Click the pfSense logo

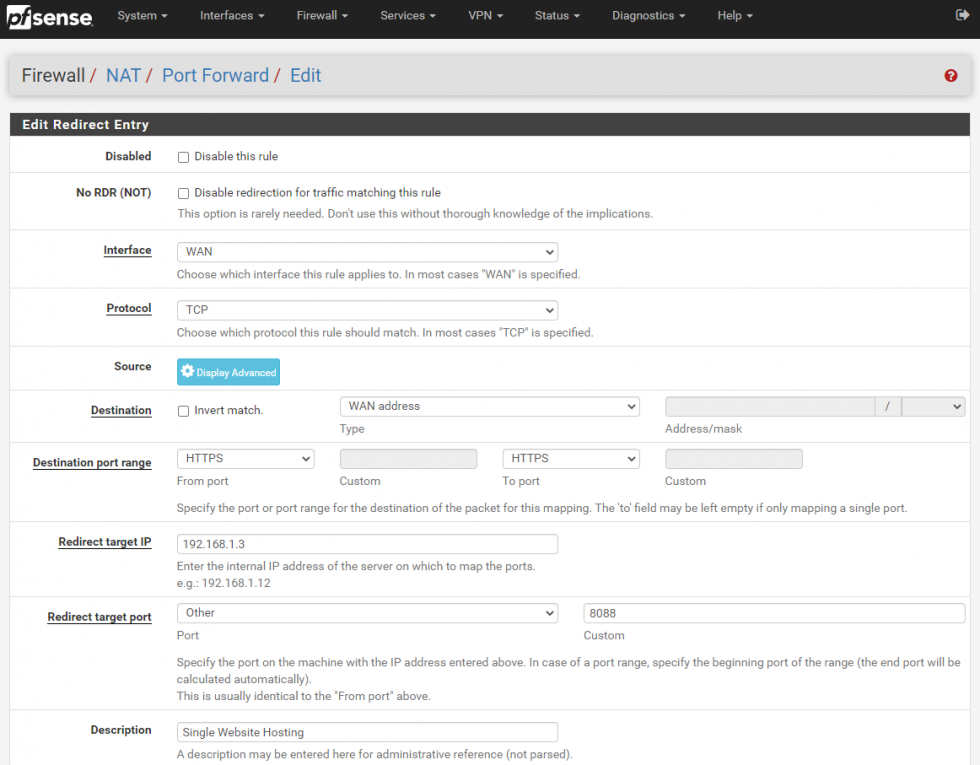coord(48,16)
